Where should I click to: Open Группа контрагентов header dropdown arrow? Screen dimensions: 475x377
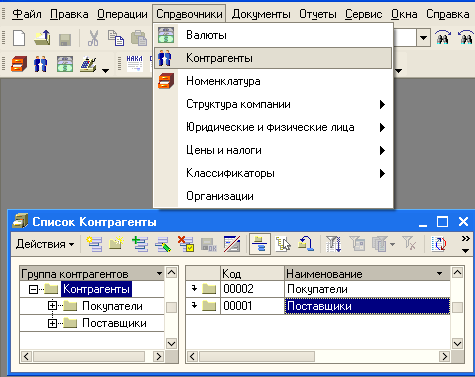click(x=159, y=274)
